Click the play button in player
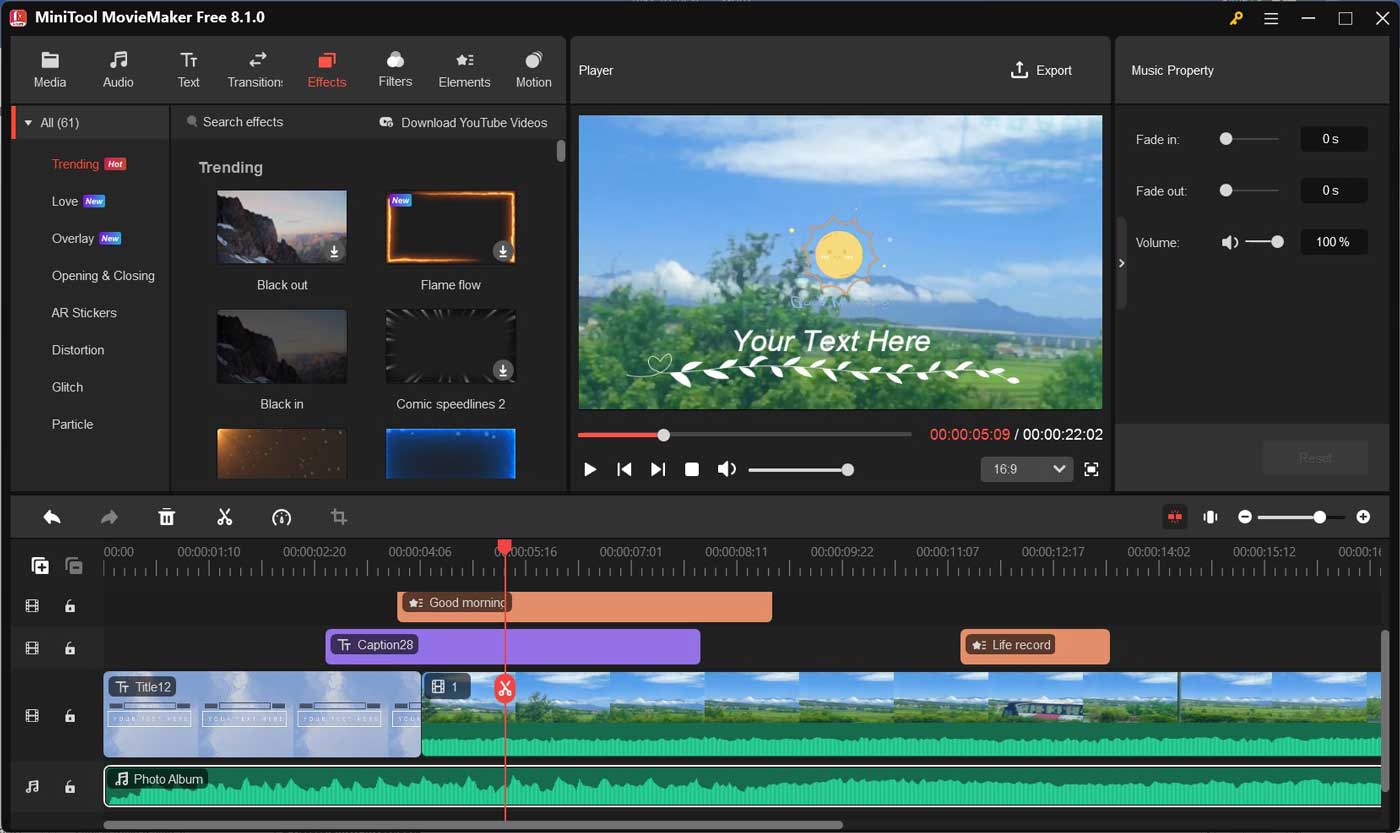The image size is (1400, 833). click(590, 469)
